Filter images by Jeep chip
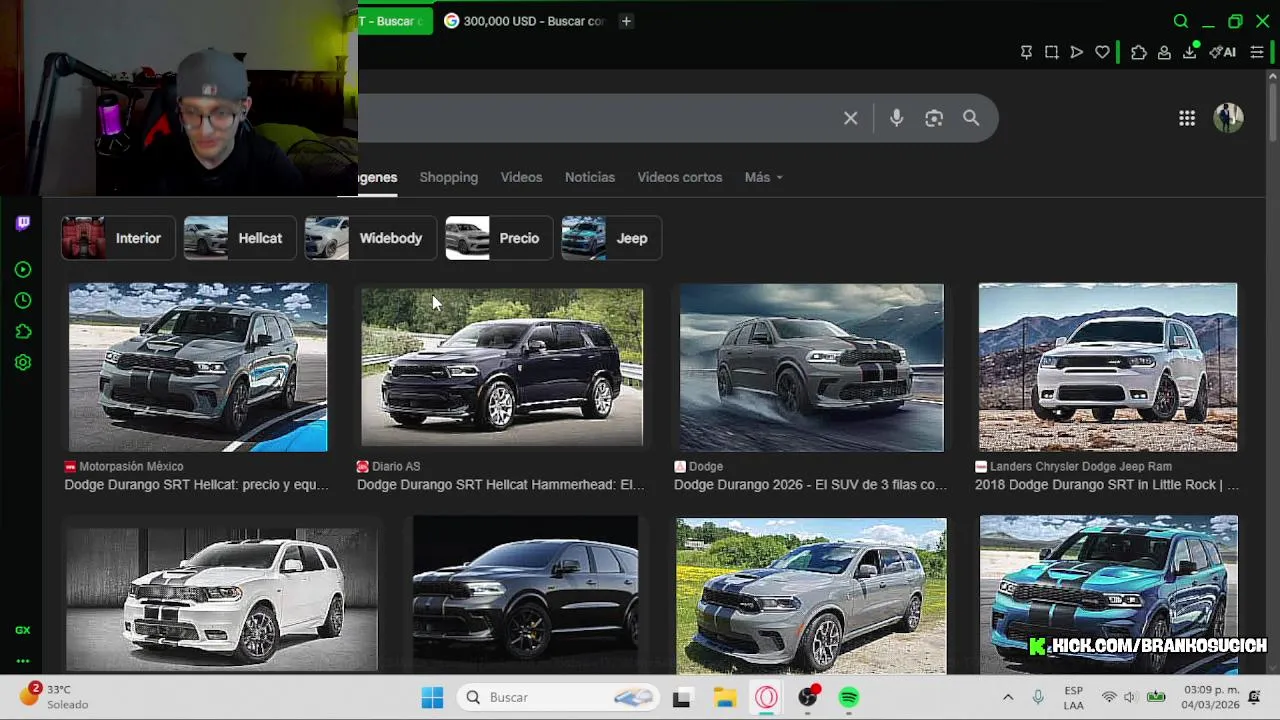This screenshot has height=720, width=1280. click(611, 238)
